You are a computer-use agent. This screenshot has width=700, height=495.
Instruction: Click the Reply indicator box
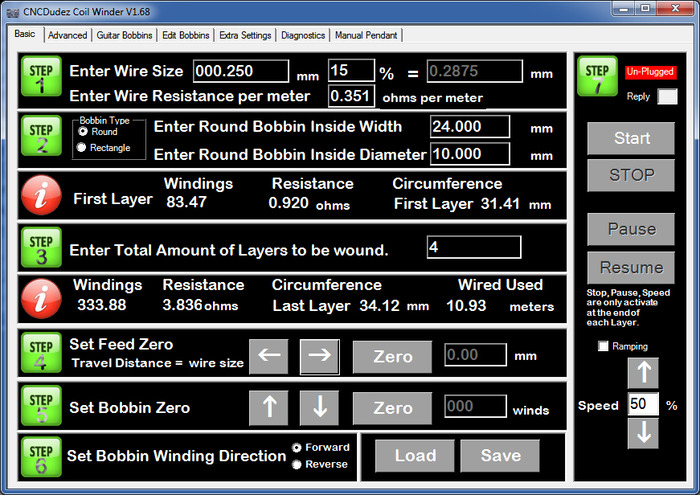[667, 96]
